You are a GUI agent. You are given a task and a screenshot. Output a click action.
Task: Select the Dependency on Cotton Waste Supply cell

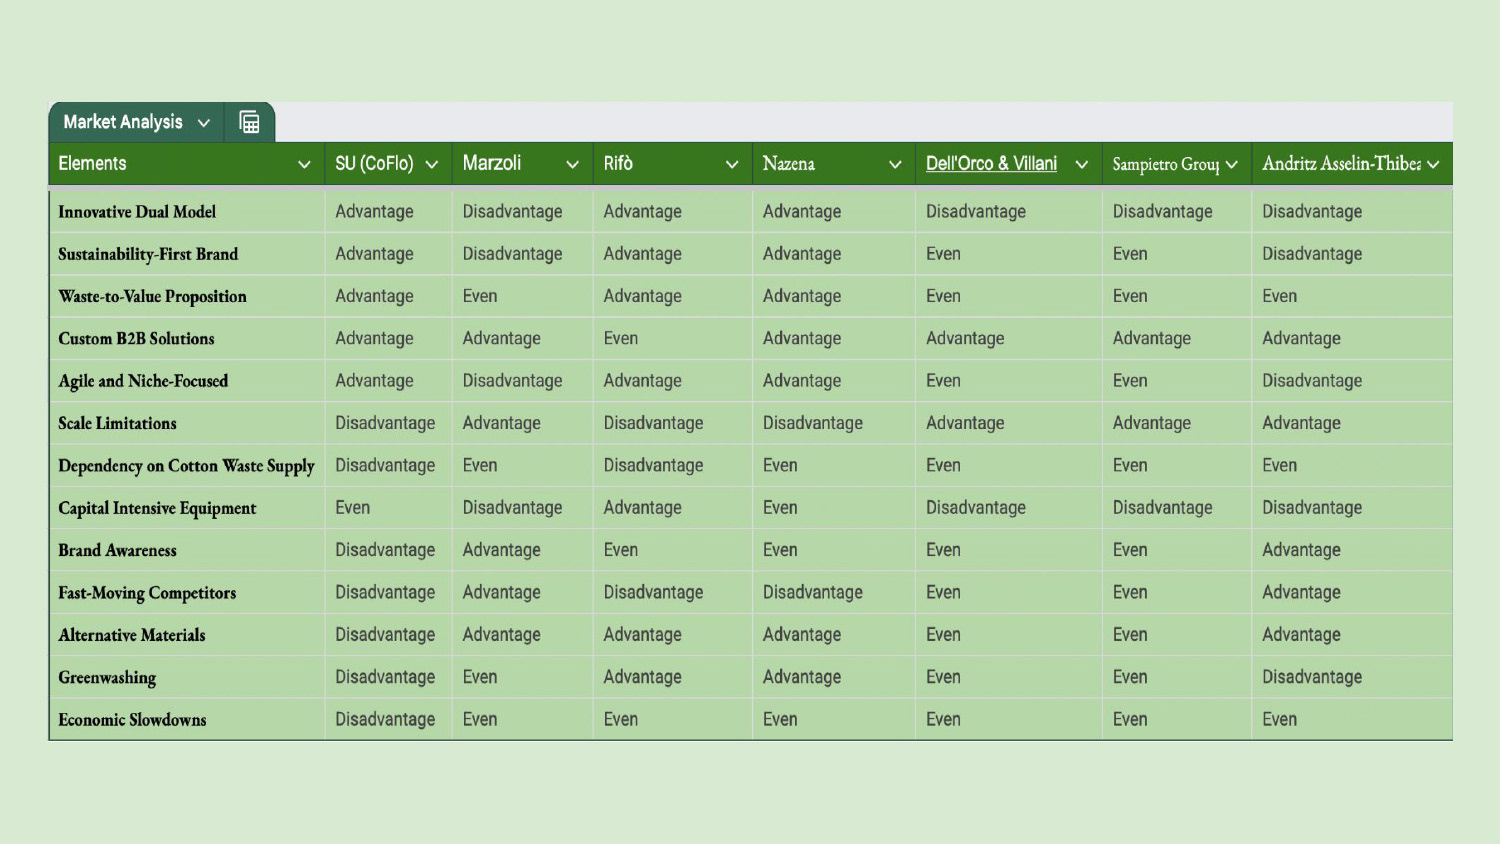(x=186, y=466)
